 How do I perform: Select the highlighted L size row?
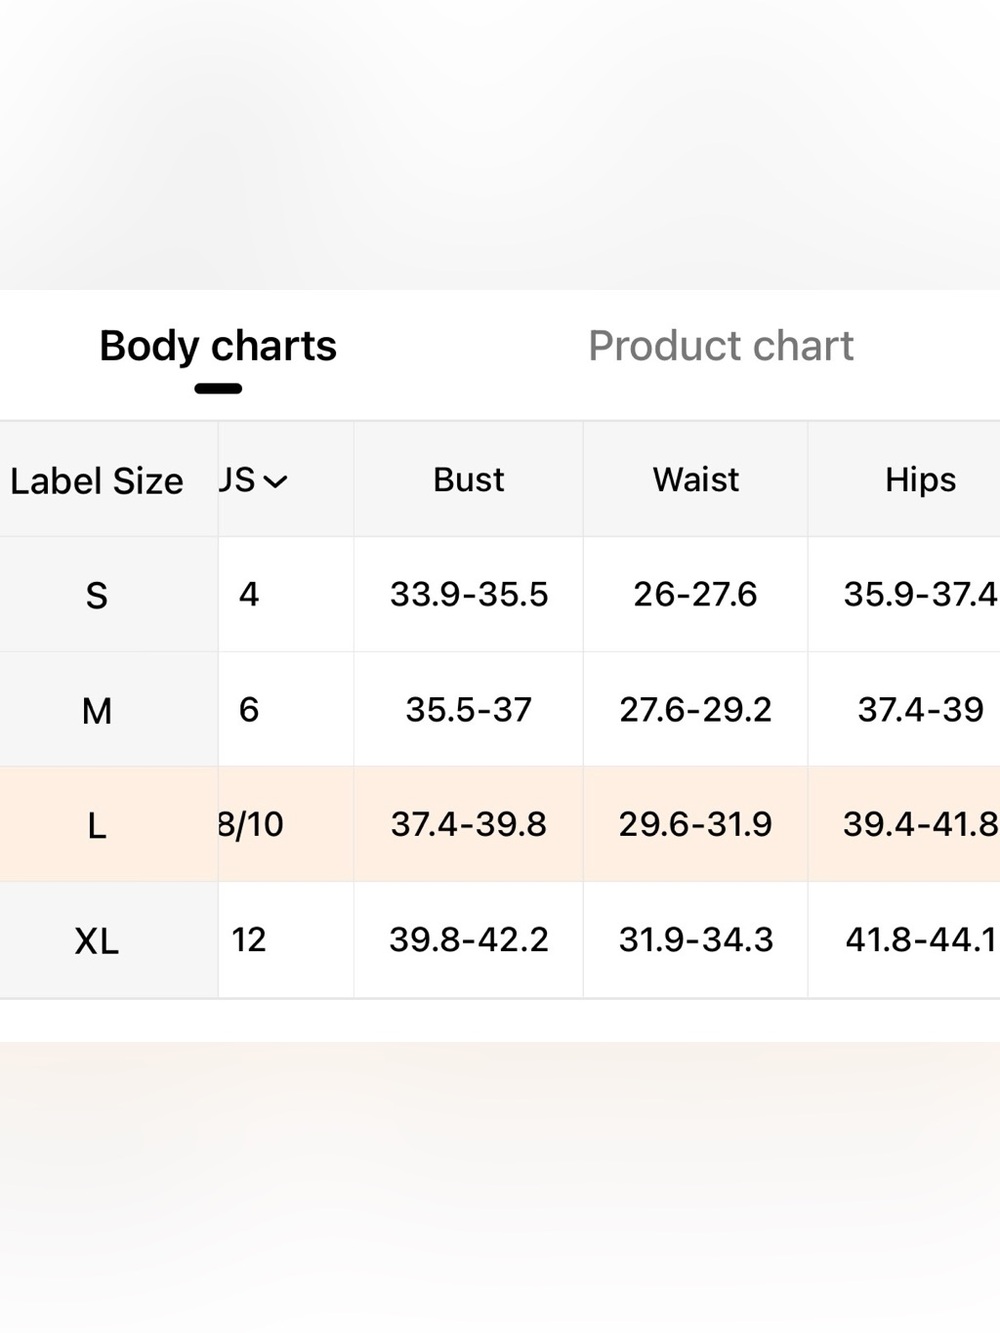500,824
